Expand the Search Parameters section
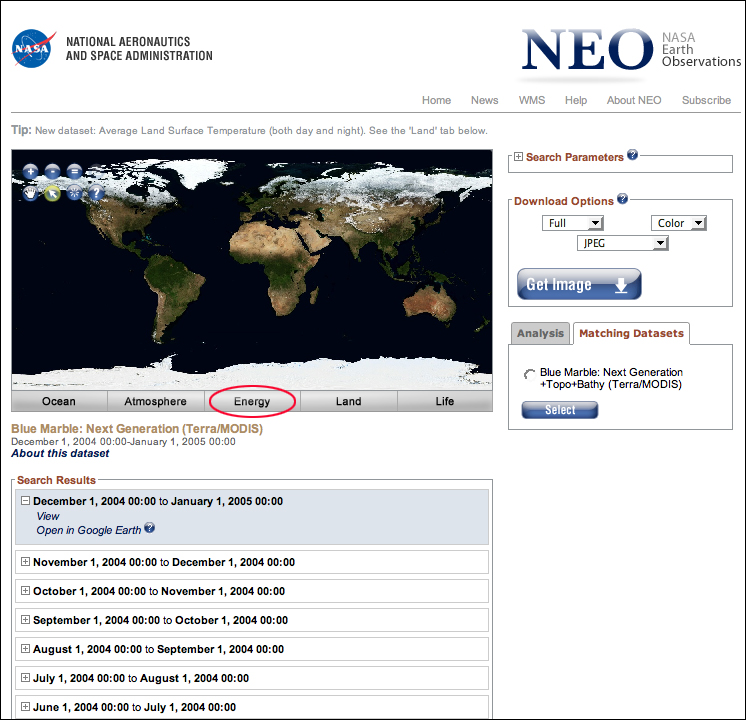746x720 pixels. point(518,157)
